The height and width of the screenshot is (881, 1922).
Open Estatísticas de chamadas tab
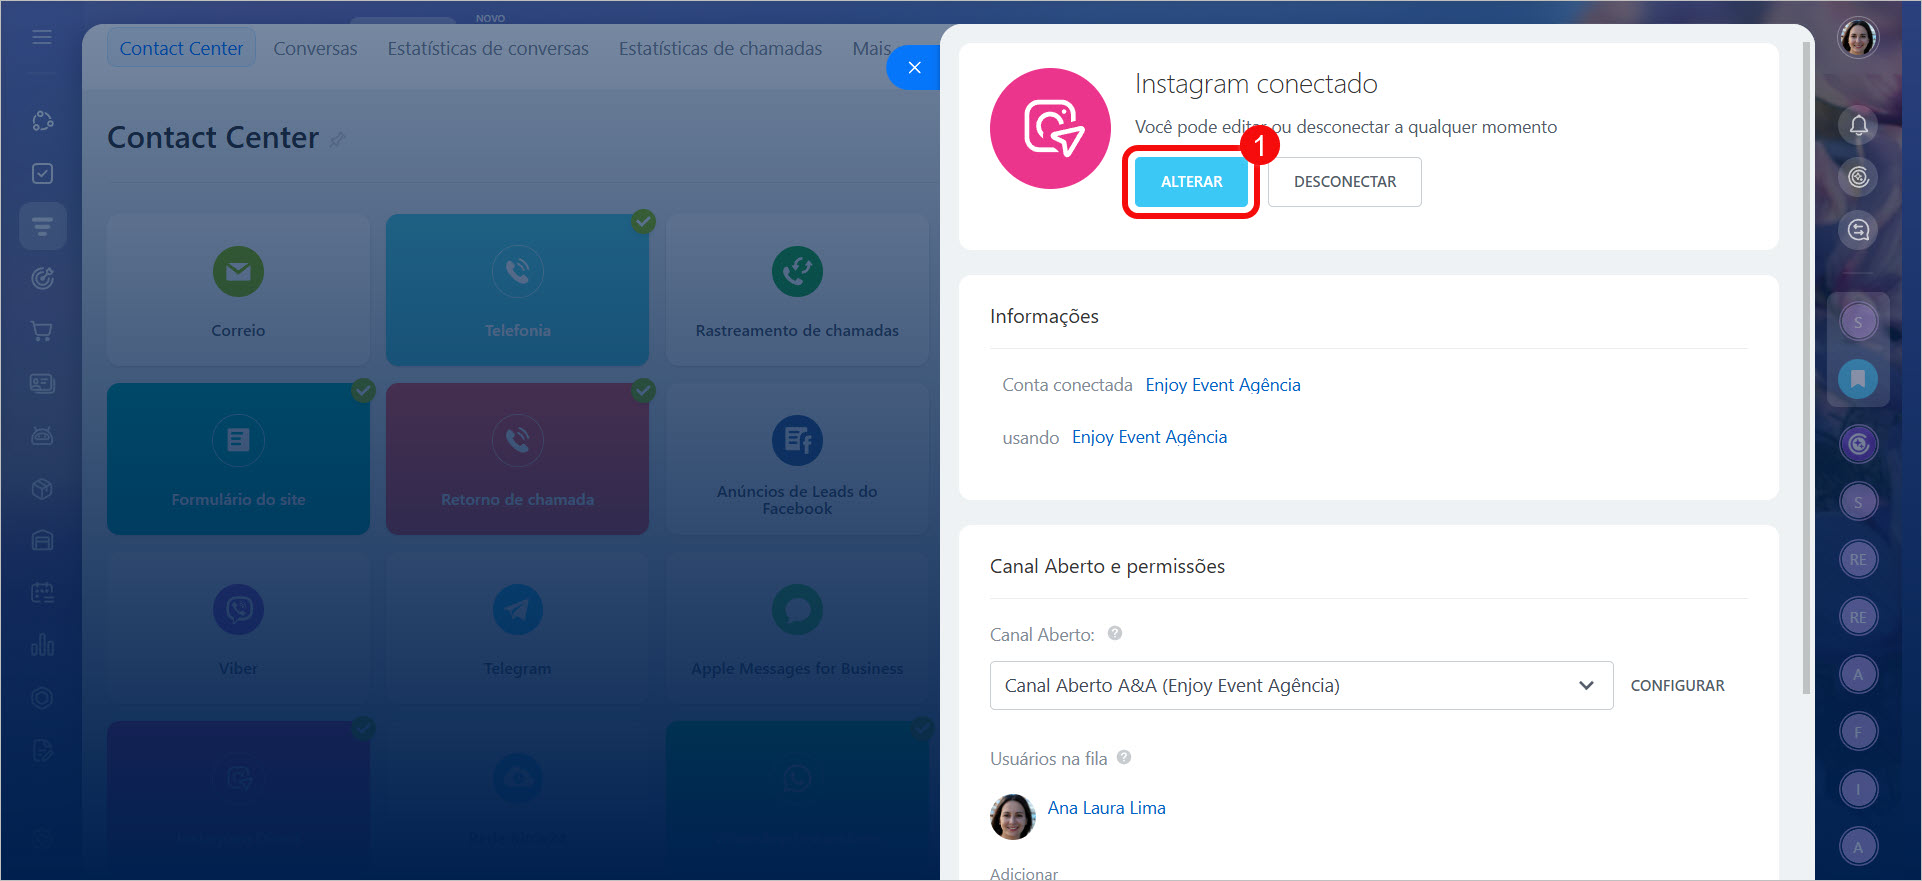point(720,48)
